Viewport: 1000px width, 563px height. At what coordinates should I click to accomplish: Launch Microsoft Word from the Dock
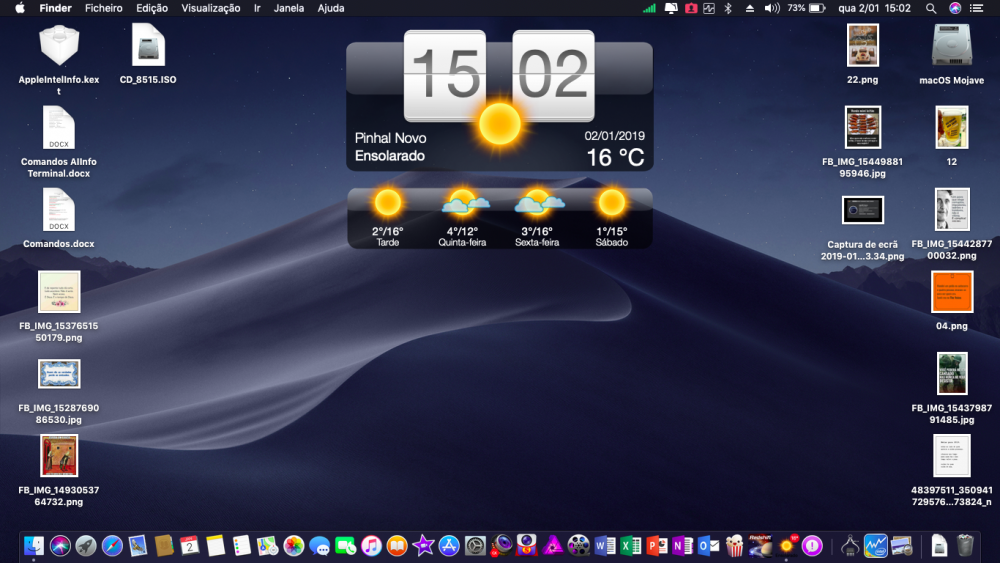(605, 546)
